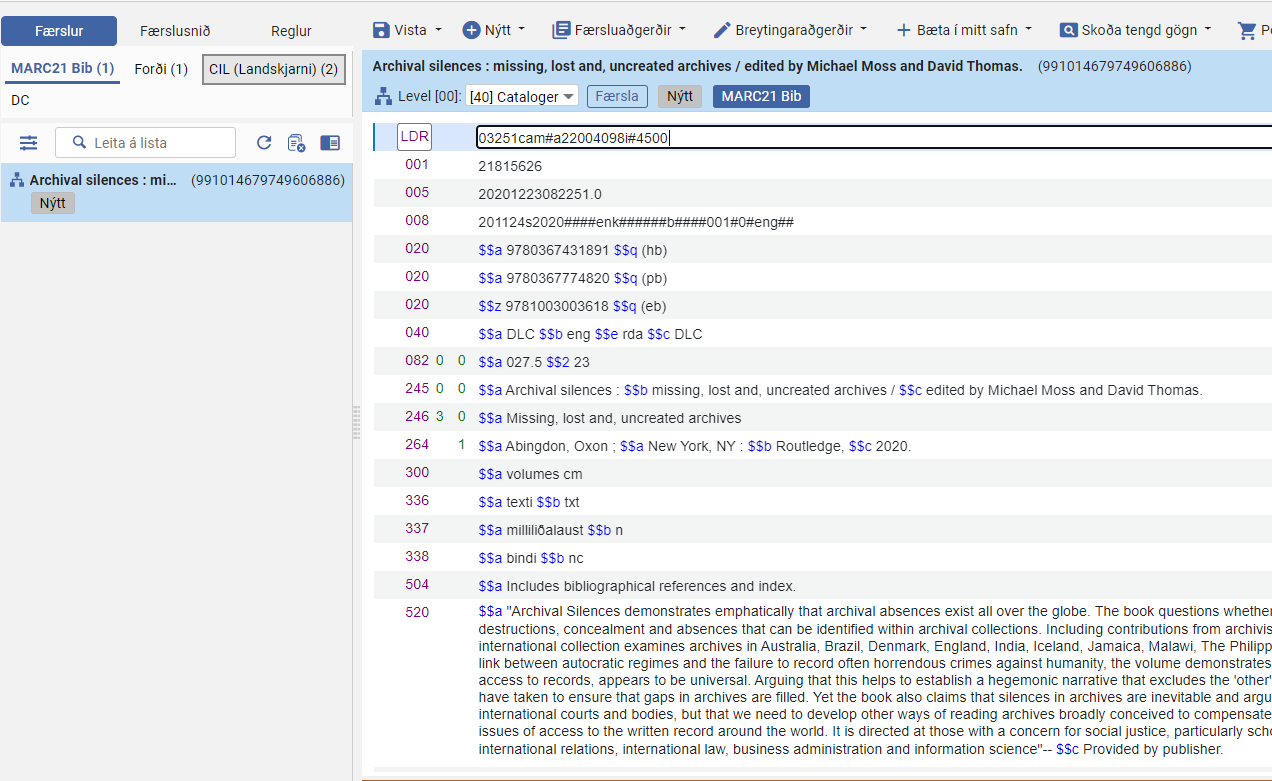The height and width of the screenshot is (781, 1272).
Task: Click the close-all-records icon beside refresh
Action: click(x=296, y=143)
